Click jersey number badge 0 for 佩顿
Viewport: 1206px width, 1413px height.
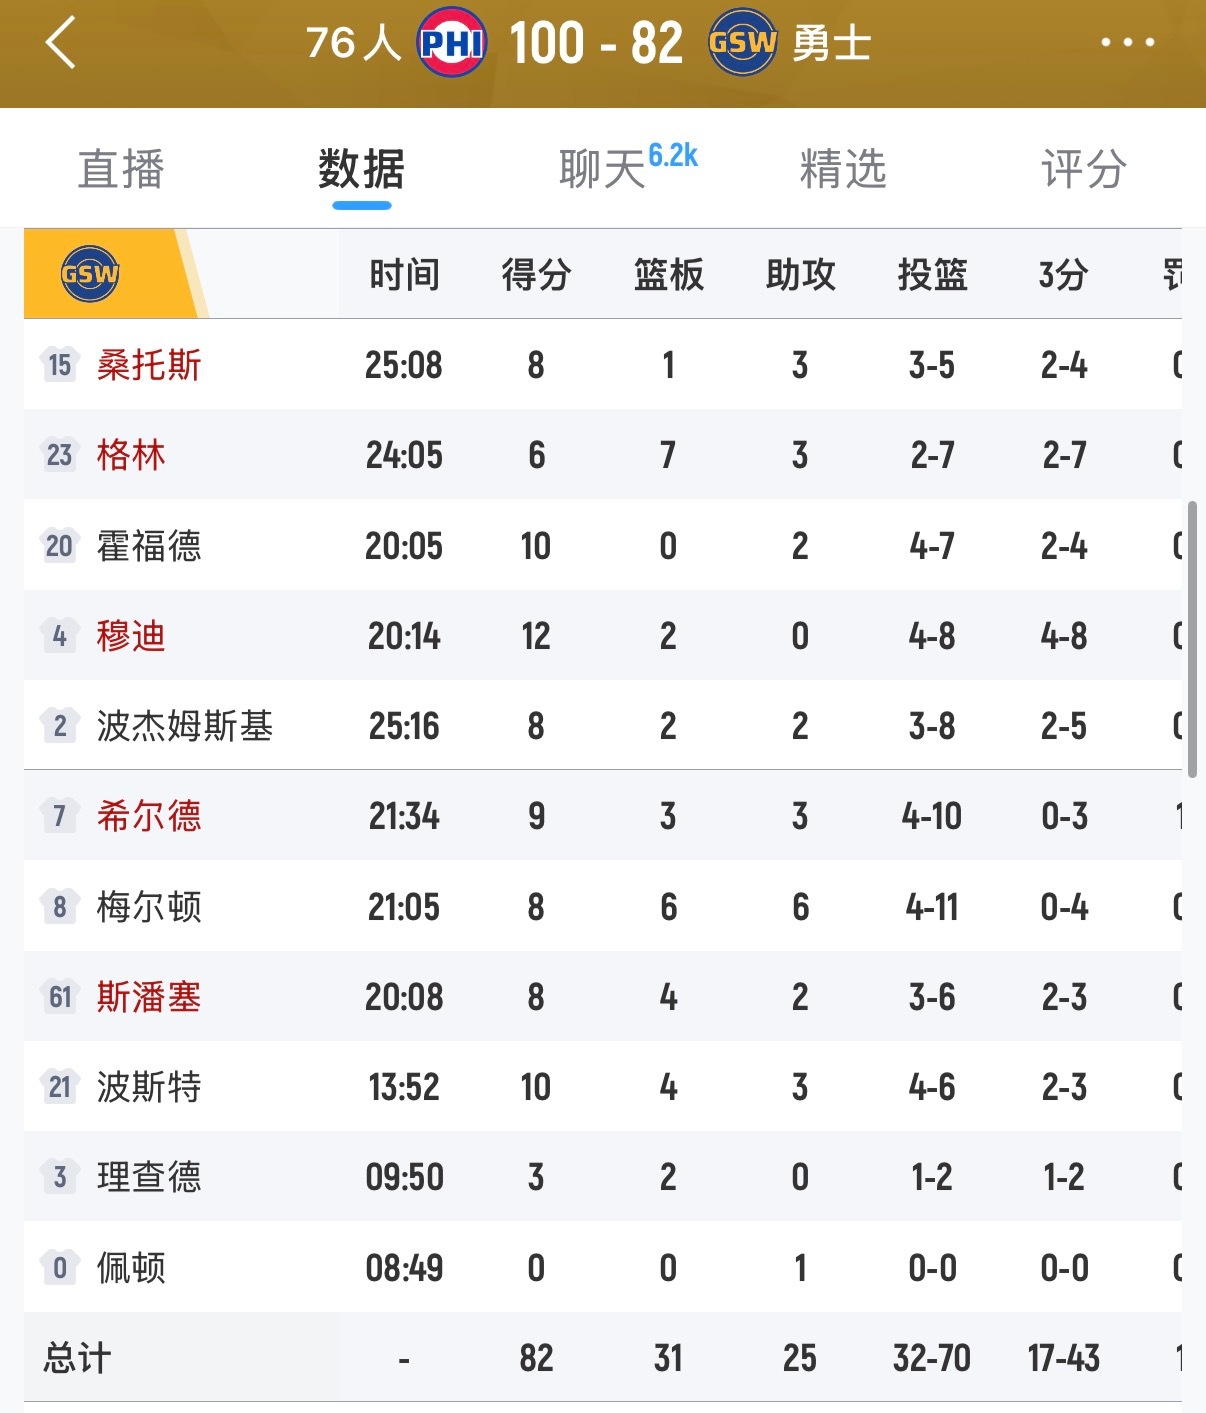(x=58, y=1268)
